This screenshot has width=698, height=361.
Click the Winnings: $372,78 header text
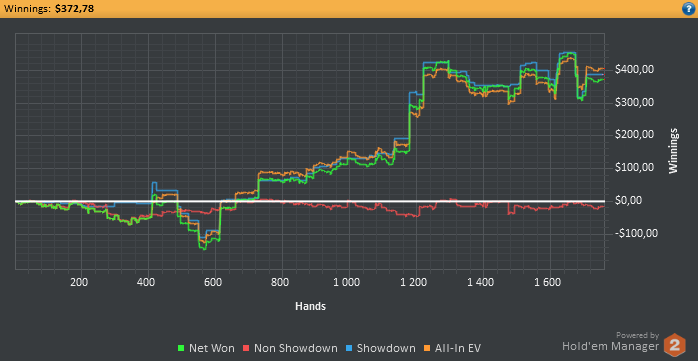pos(49,8)
